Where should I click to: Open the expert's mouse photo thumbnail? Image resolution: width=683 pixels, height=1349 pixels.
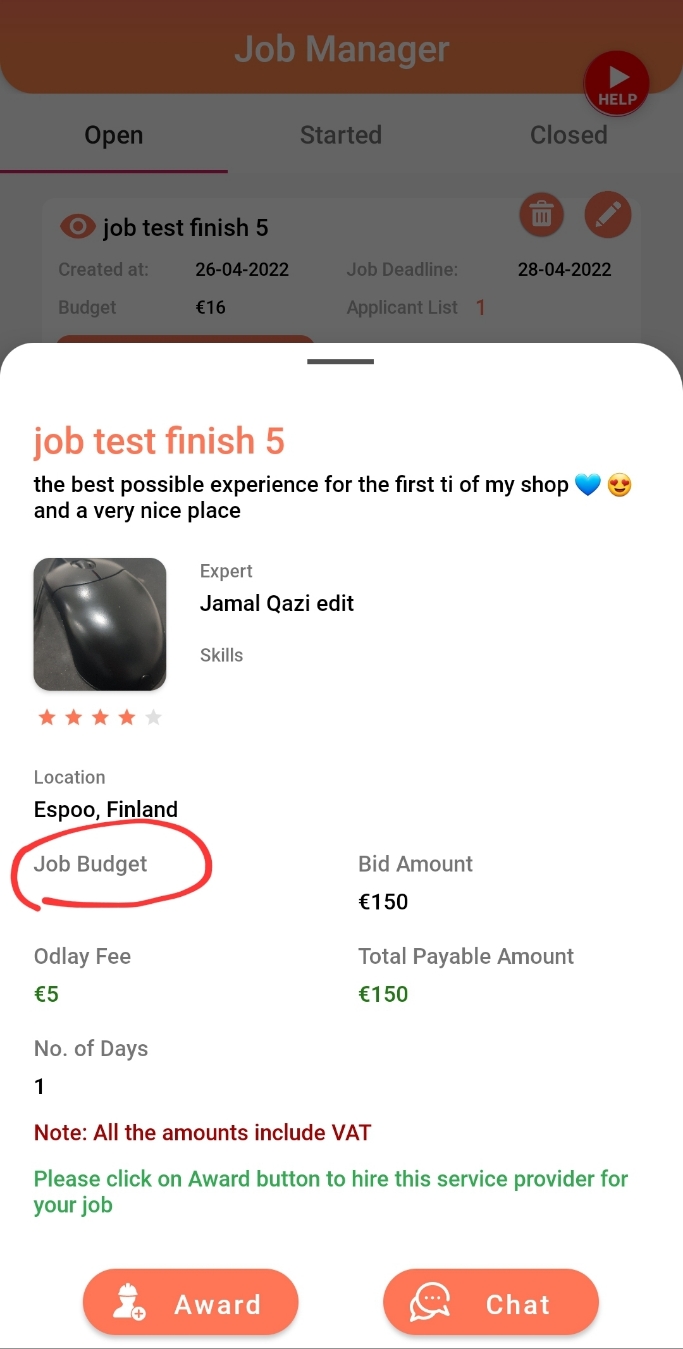[x=100, y=624]
